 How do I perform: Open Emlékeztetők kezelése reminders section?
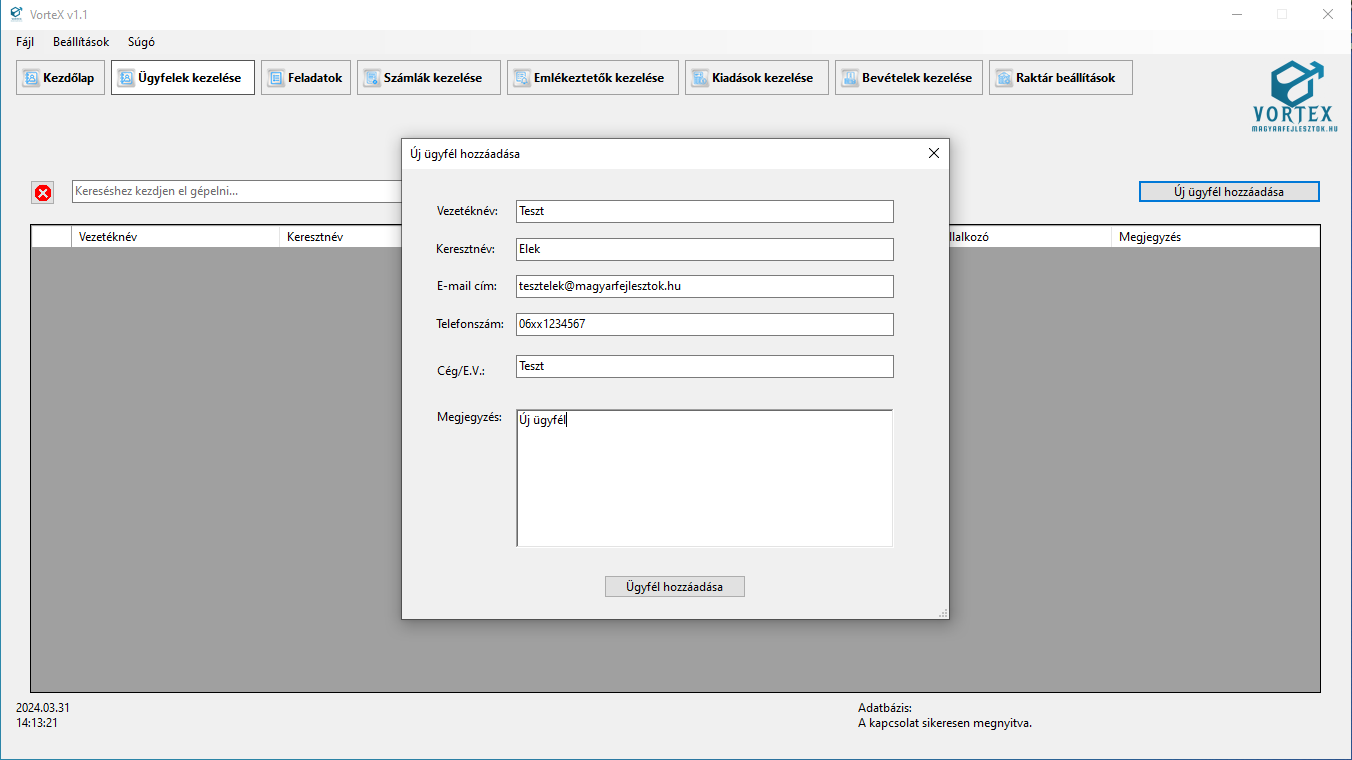592,78
